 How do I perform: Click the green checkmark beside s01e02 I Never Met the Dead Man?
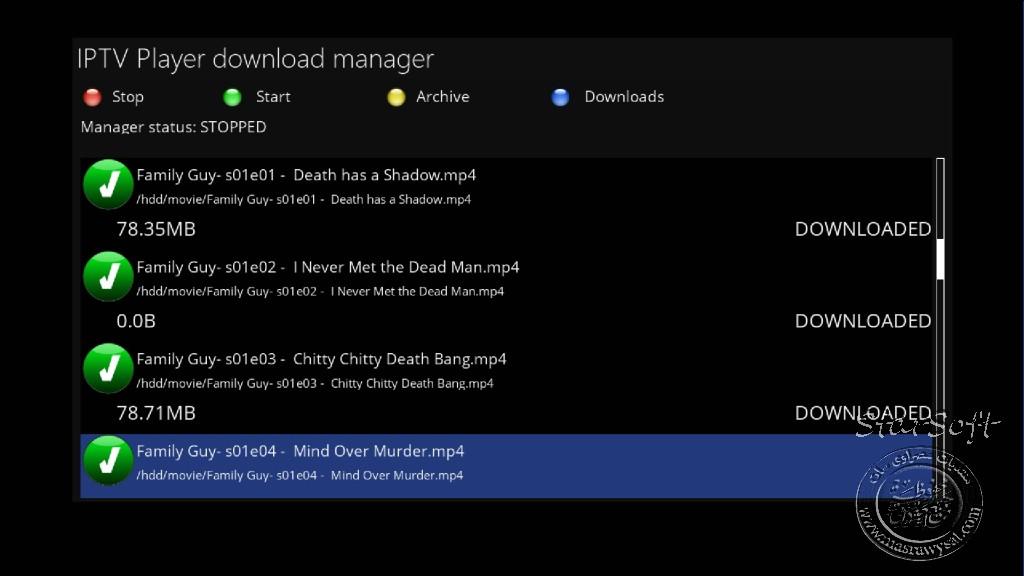pos(108,277)
